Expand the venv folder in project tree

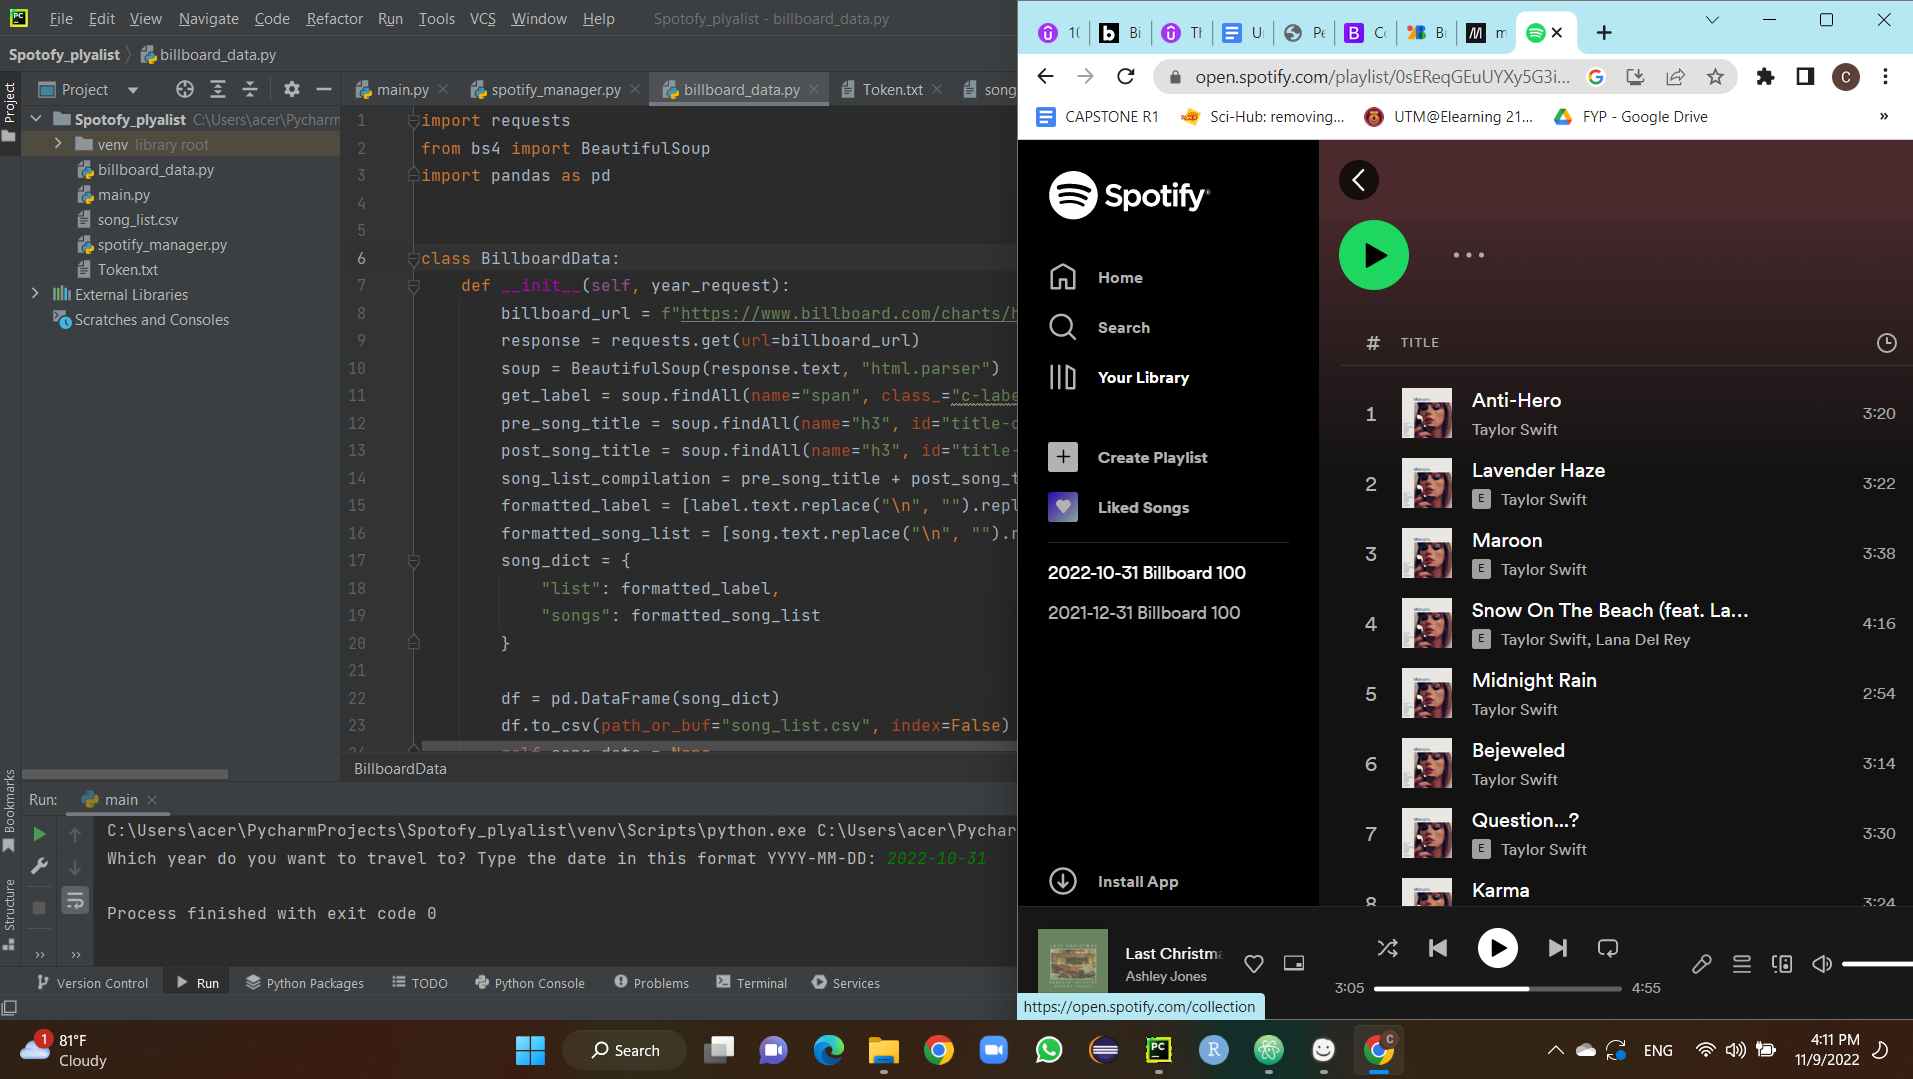pos(58,144)
